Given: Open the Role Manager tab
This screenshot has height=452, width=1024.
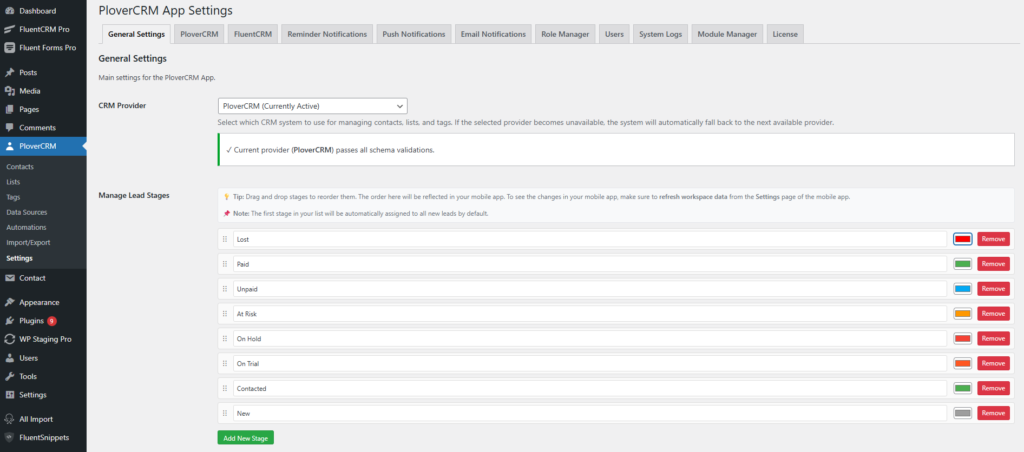Looking at the screenshot, I should point(564,34).
